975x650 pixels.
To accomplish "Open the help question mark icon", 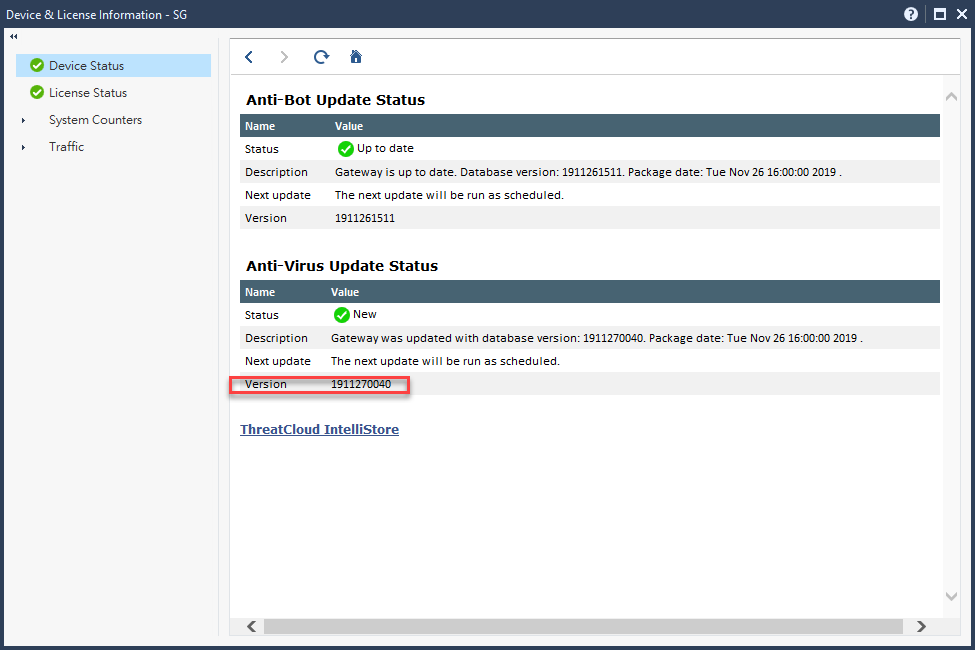I will (910, 14).
